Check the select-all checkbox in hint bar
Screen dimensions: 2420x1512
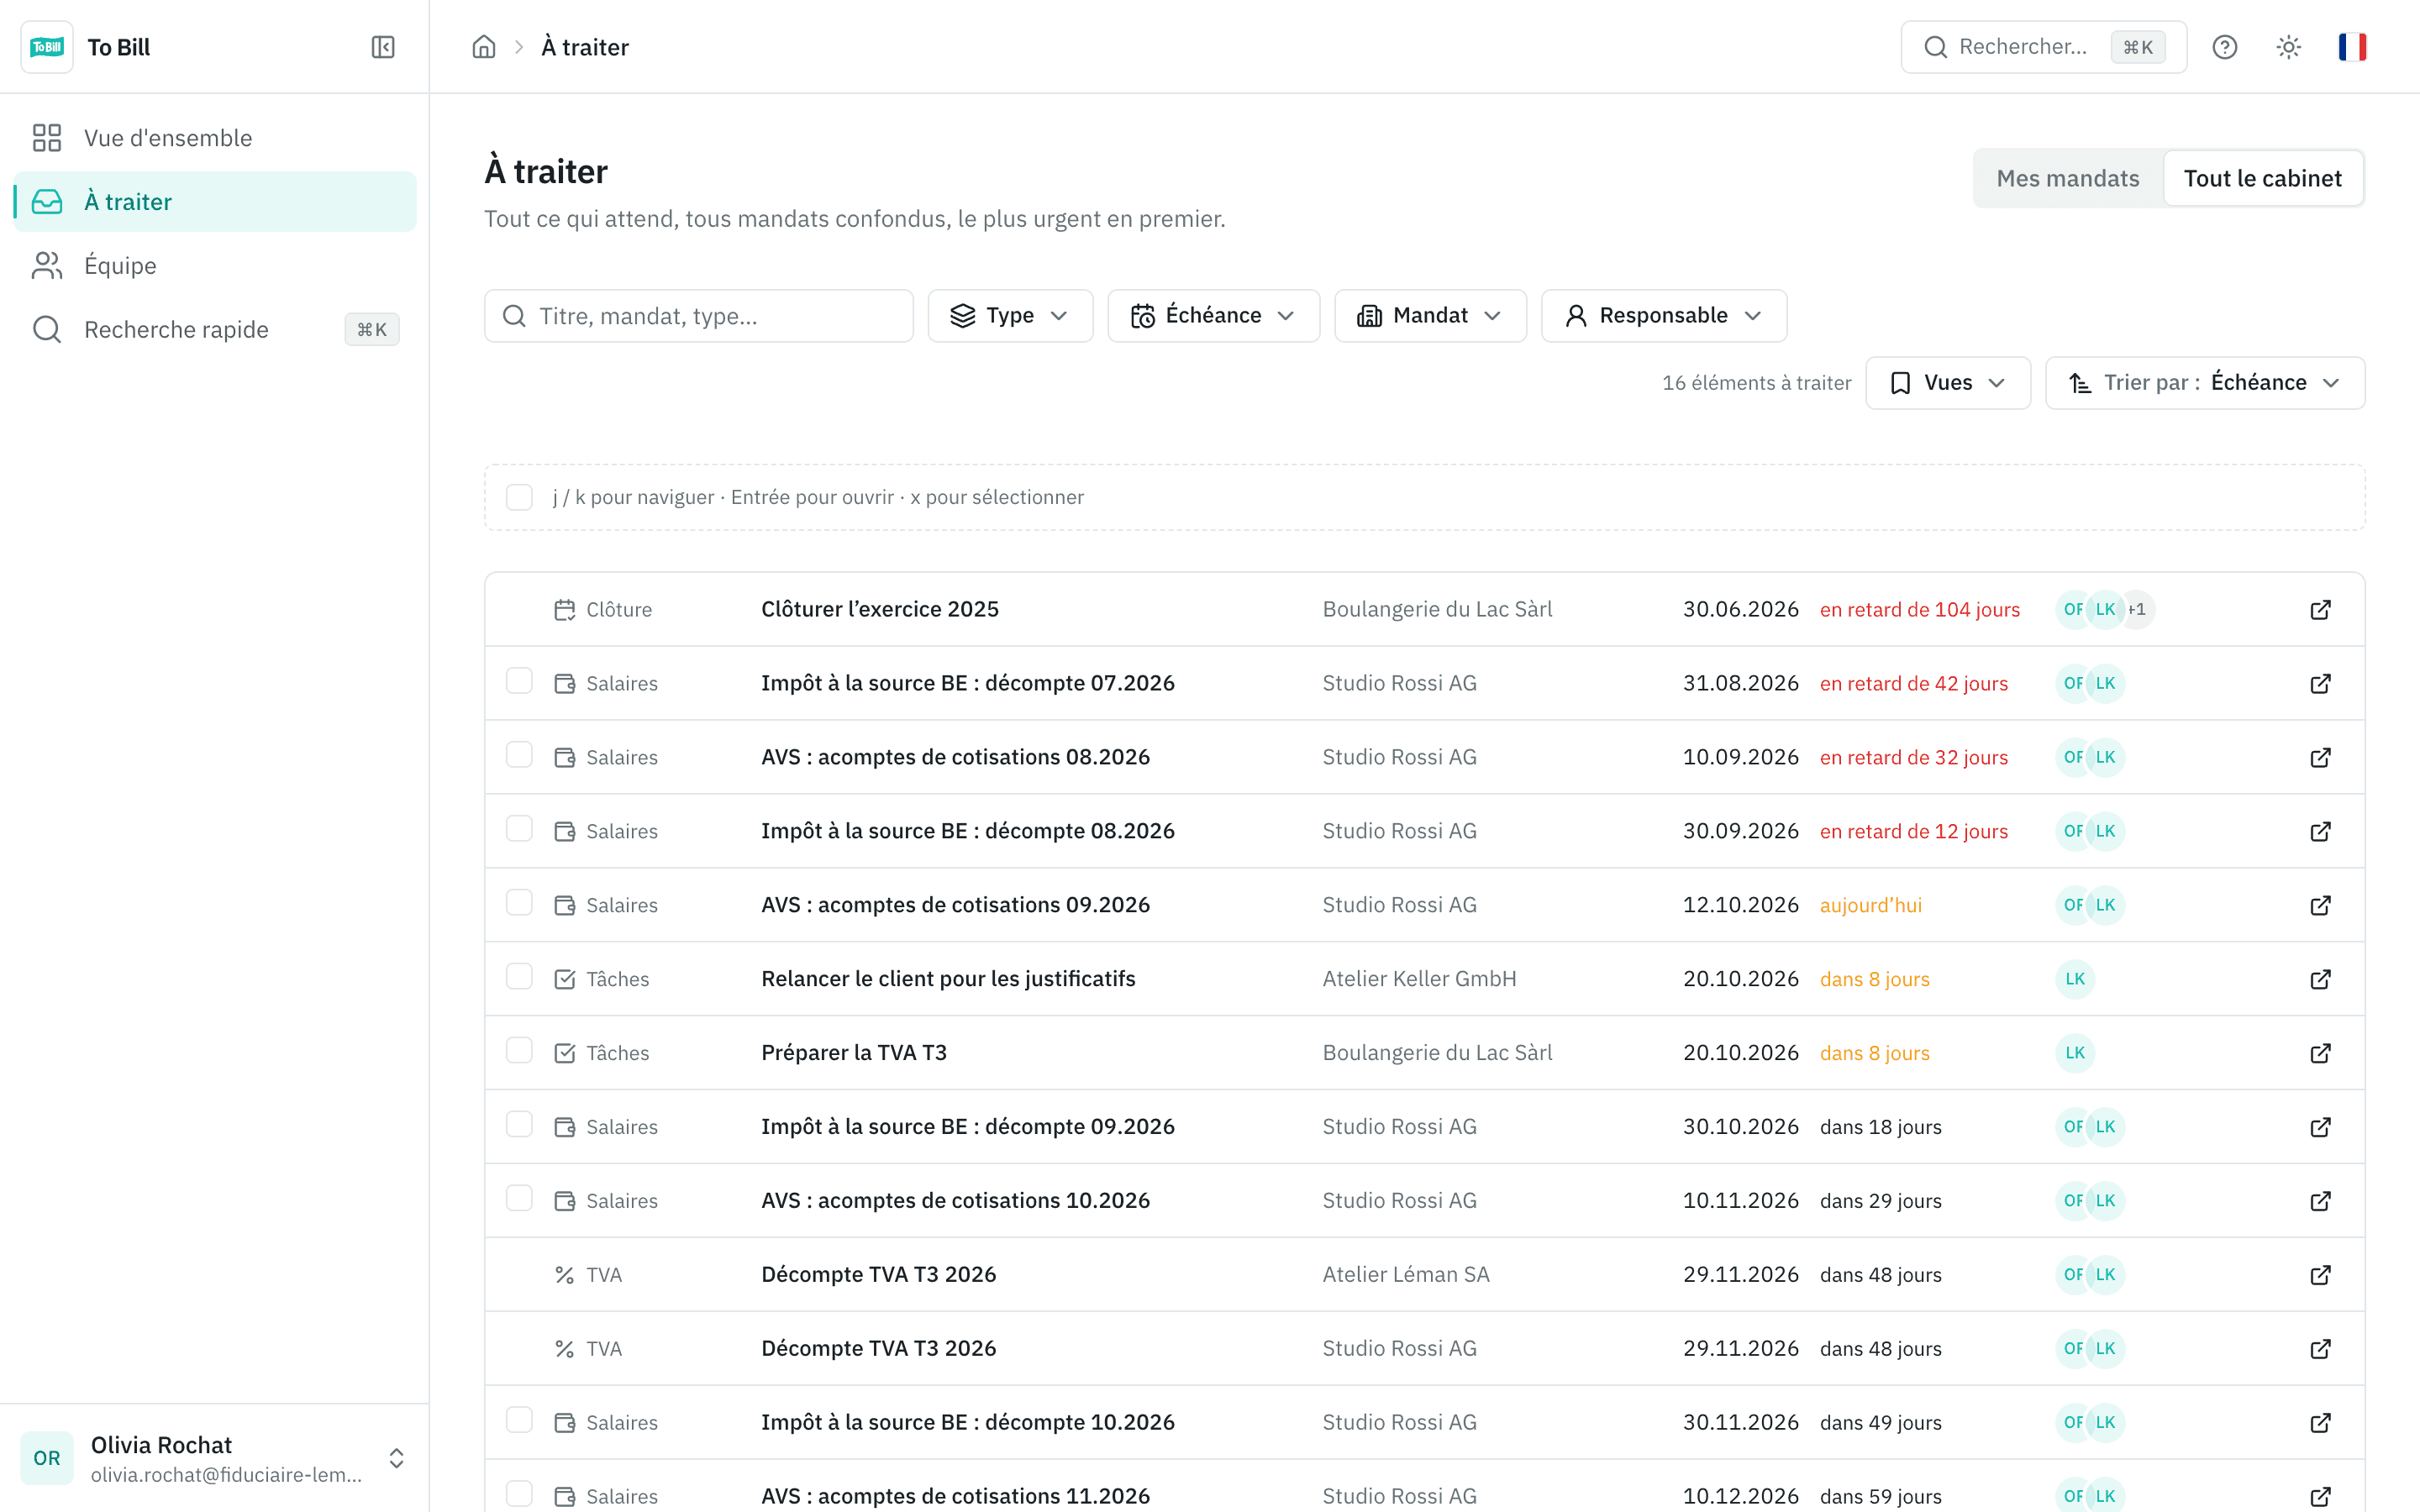519,497
